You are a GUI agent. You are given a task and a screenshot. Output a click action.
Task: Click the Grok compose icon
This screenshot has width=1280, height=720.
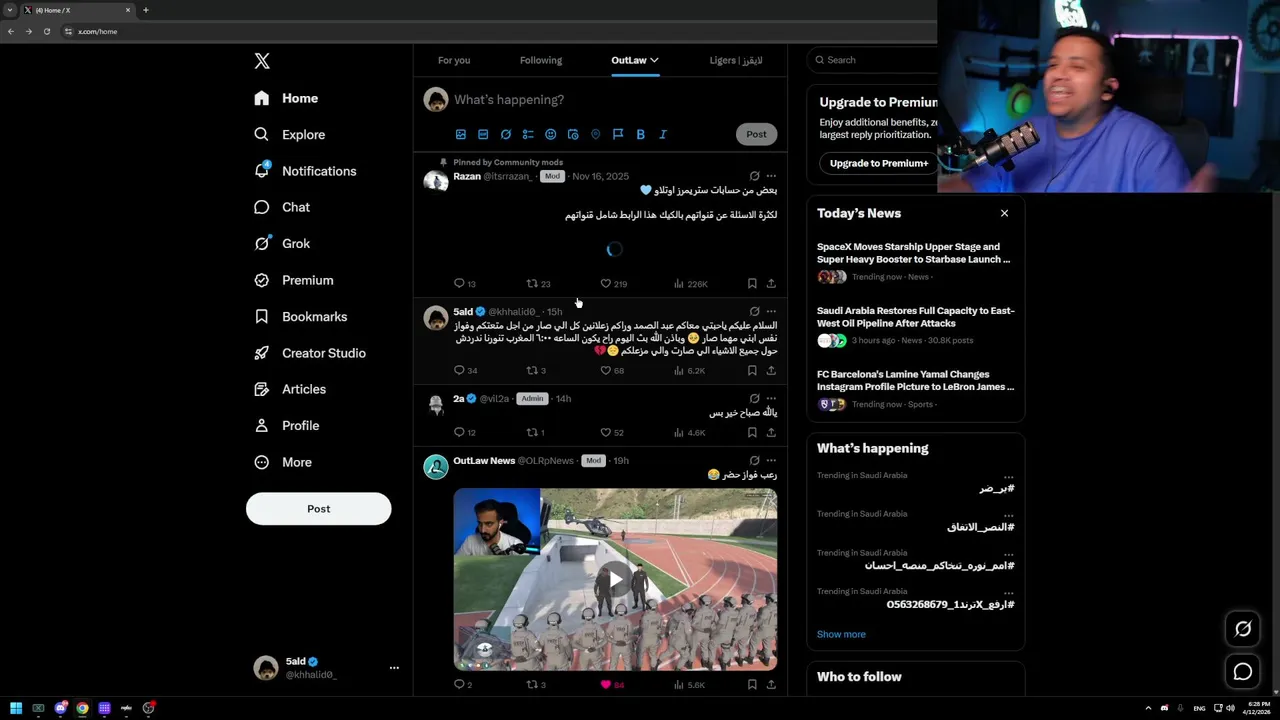tap(506, 134)
